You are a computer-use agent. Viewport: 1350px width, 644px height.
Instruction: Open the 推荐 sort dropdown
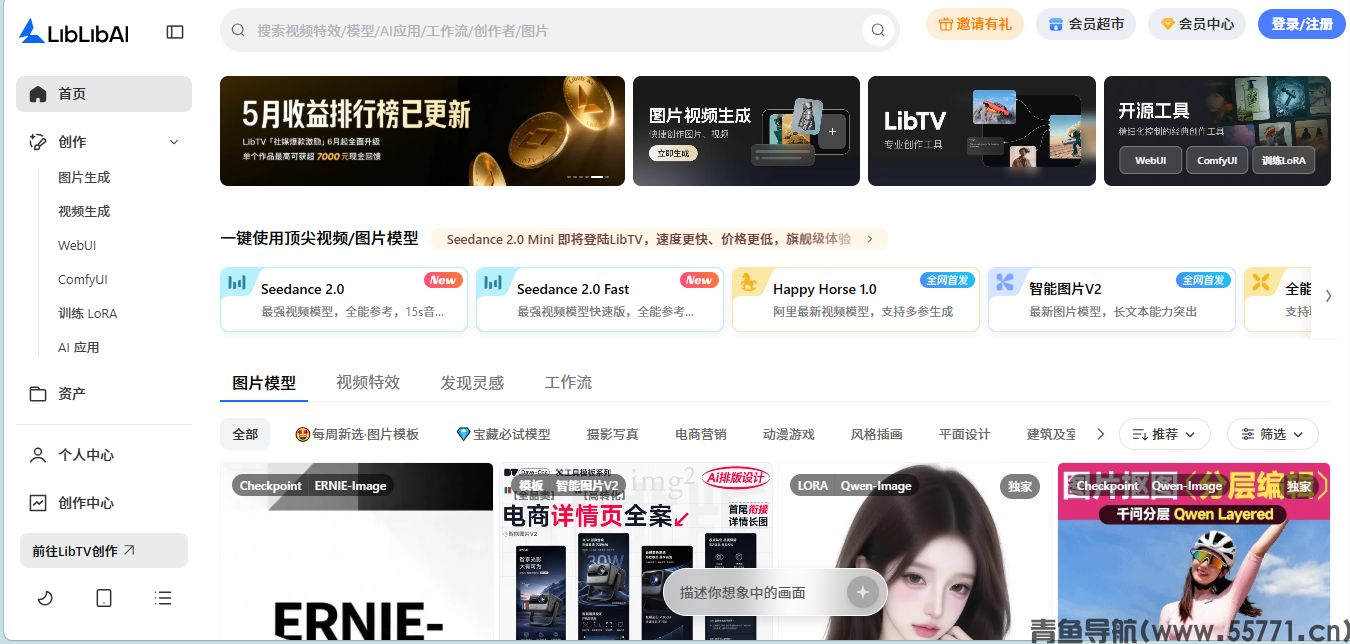pyautogui.click(x=1165, y=434)
